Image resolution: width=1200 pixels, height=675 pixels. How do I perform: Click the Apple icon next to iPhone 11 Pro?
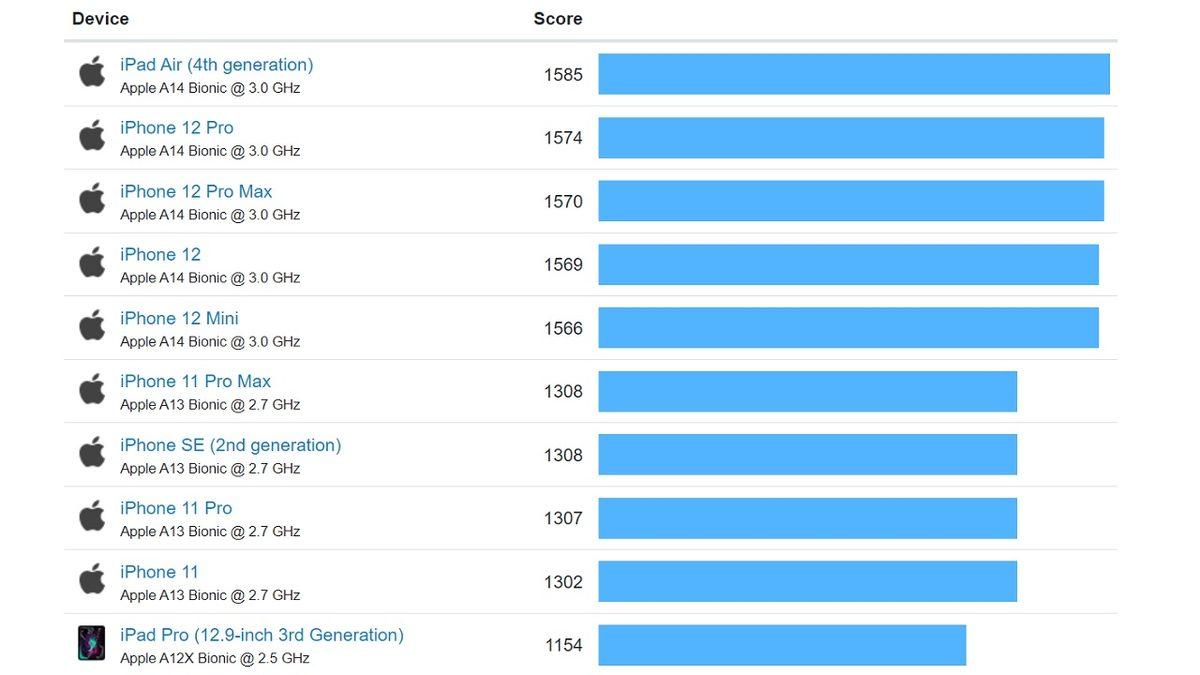click(x=91, y=516)
